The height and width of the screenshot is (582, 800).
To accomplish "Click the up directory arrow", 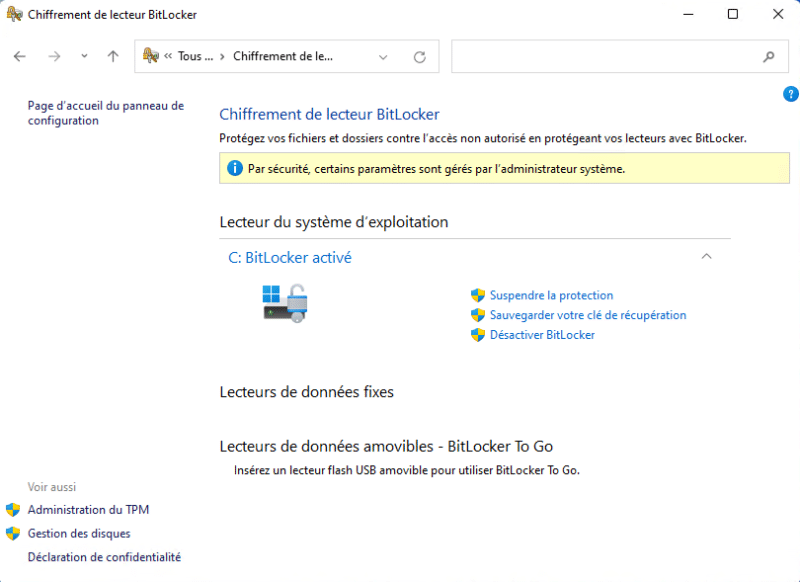I will click(x=113, y=57).
